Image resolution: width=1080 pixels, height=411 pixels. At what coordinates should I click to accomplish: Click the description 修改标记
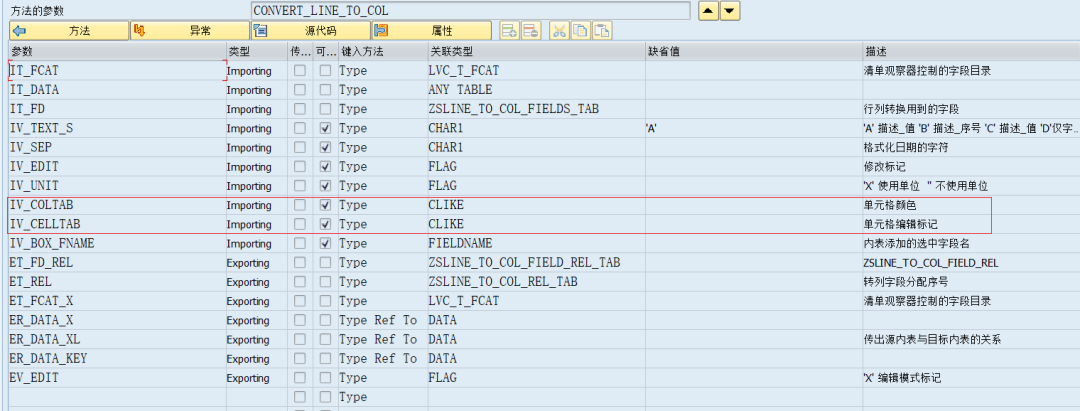pyautogui.click(x=884, y=167)
